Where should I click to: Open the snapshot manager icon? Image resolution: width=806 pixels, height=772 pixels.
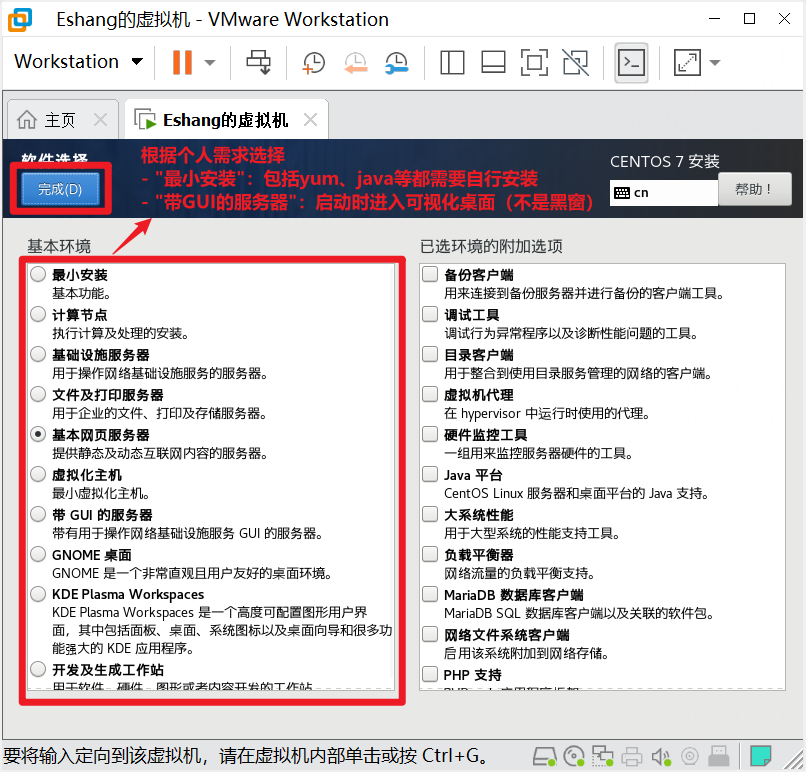click(x=397, y=63)
